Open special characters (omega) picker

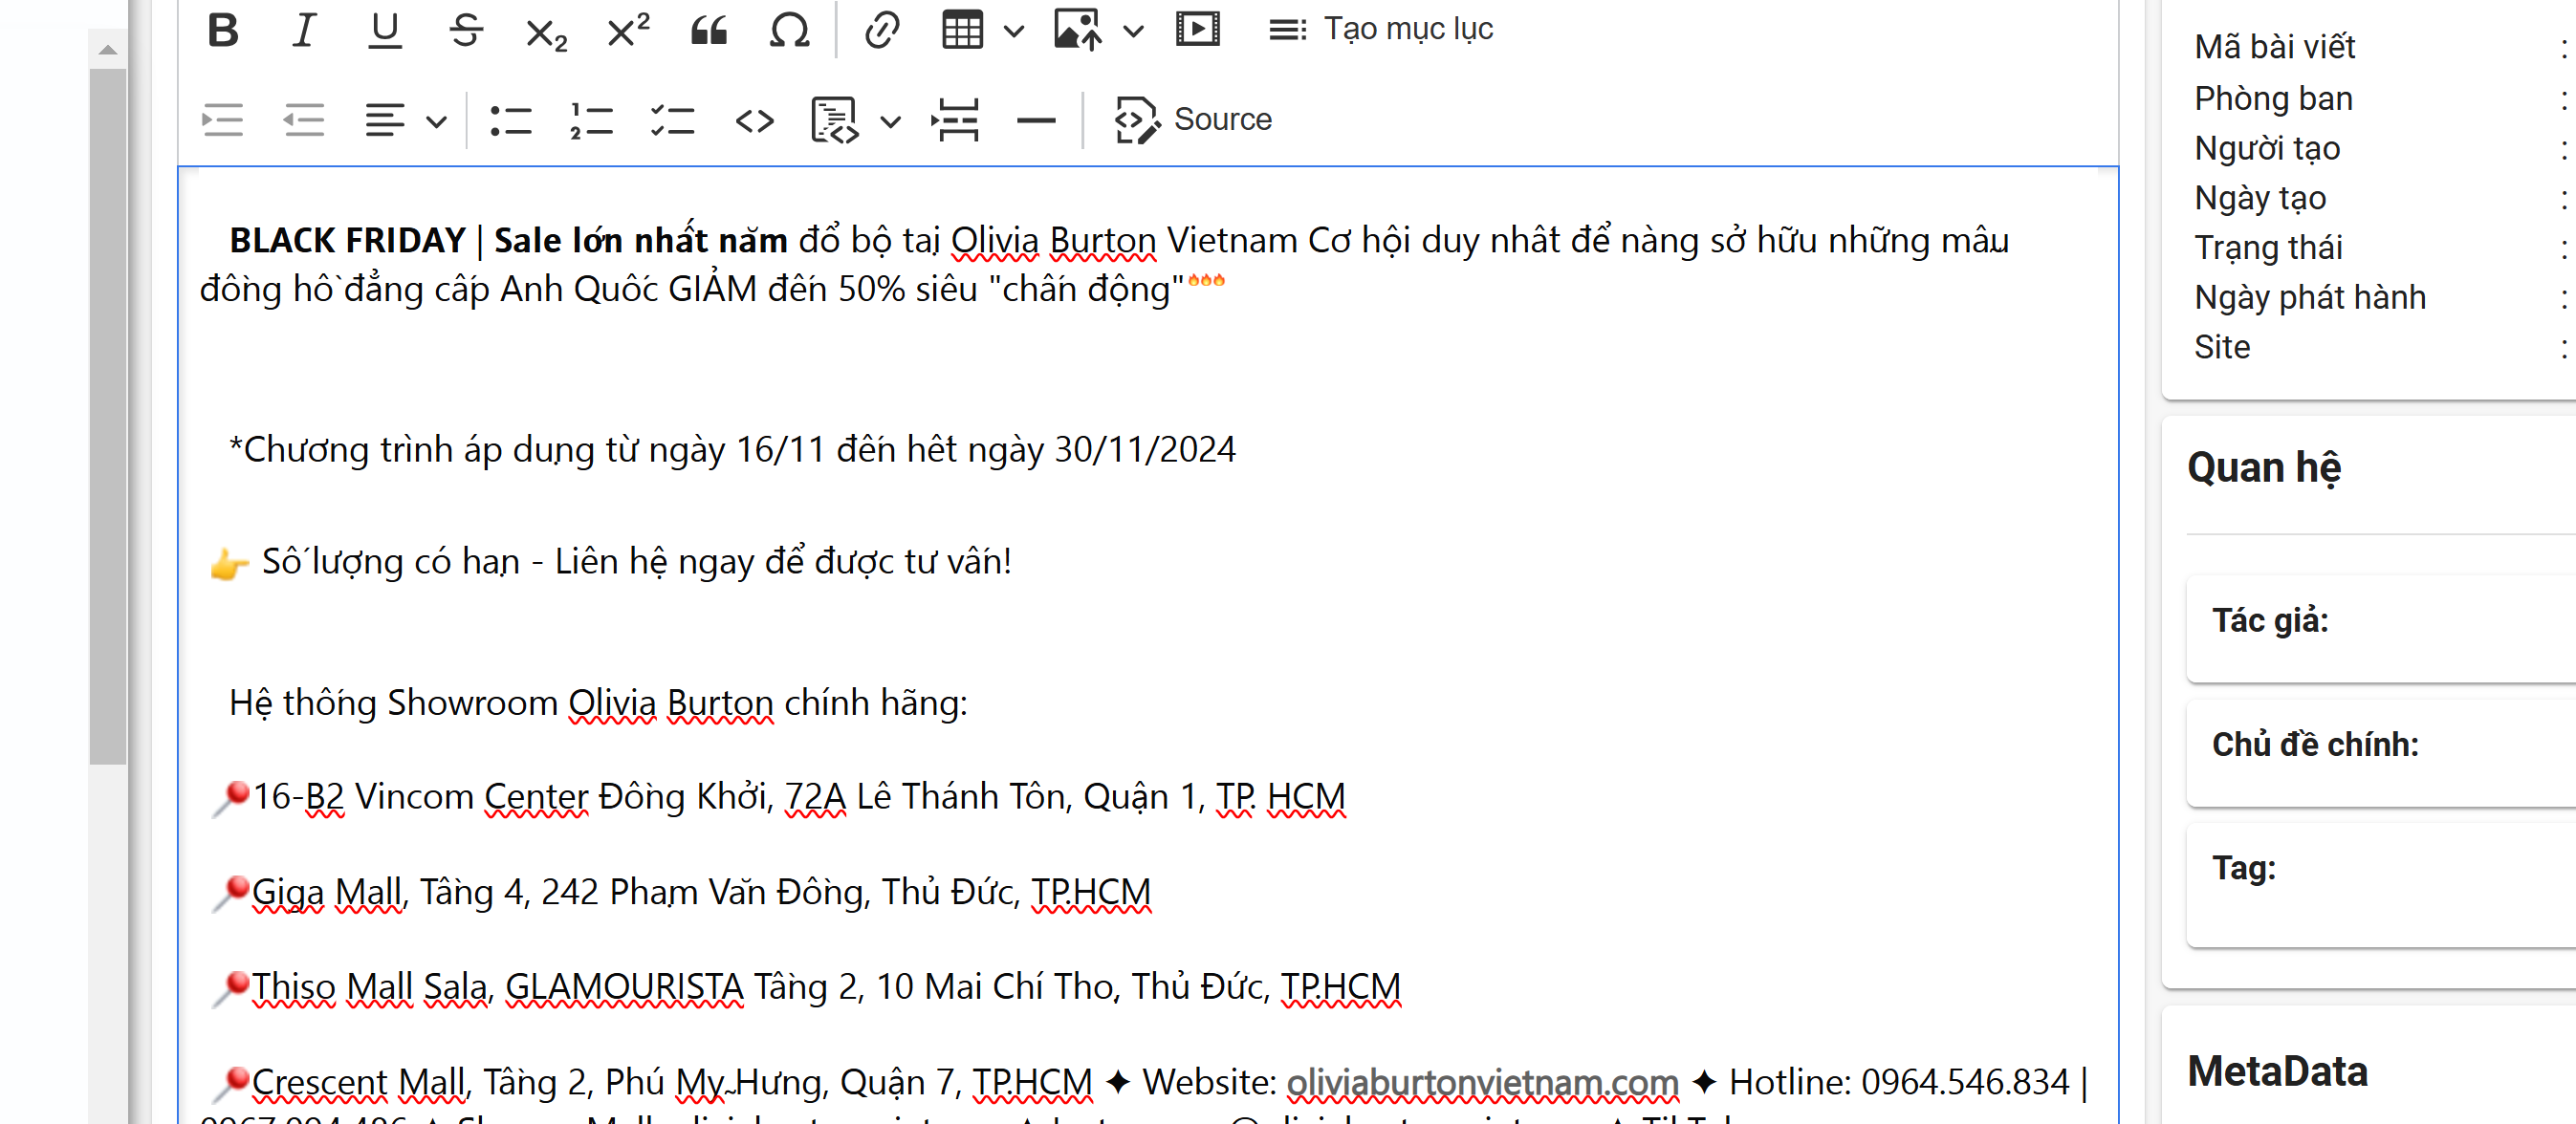coord(789,30)
